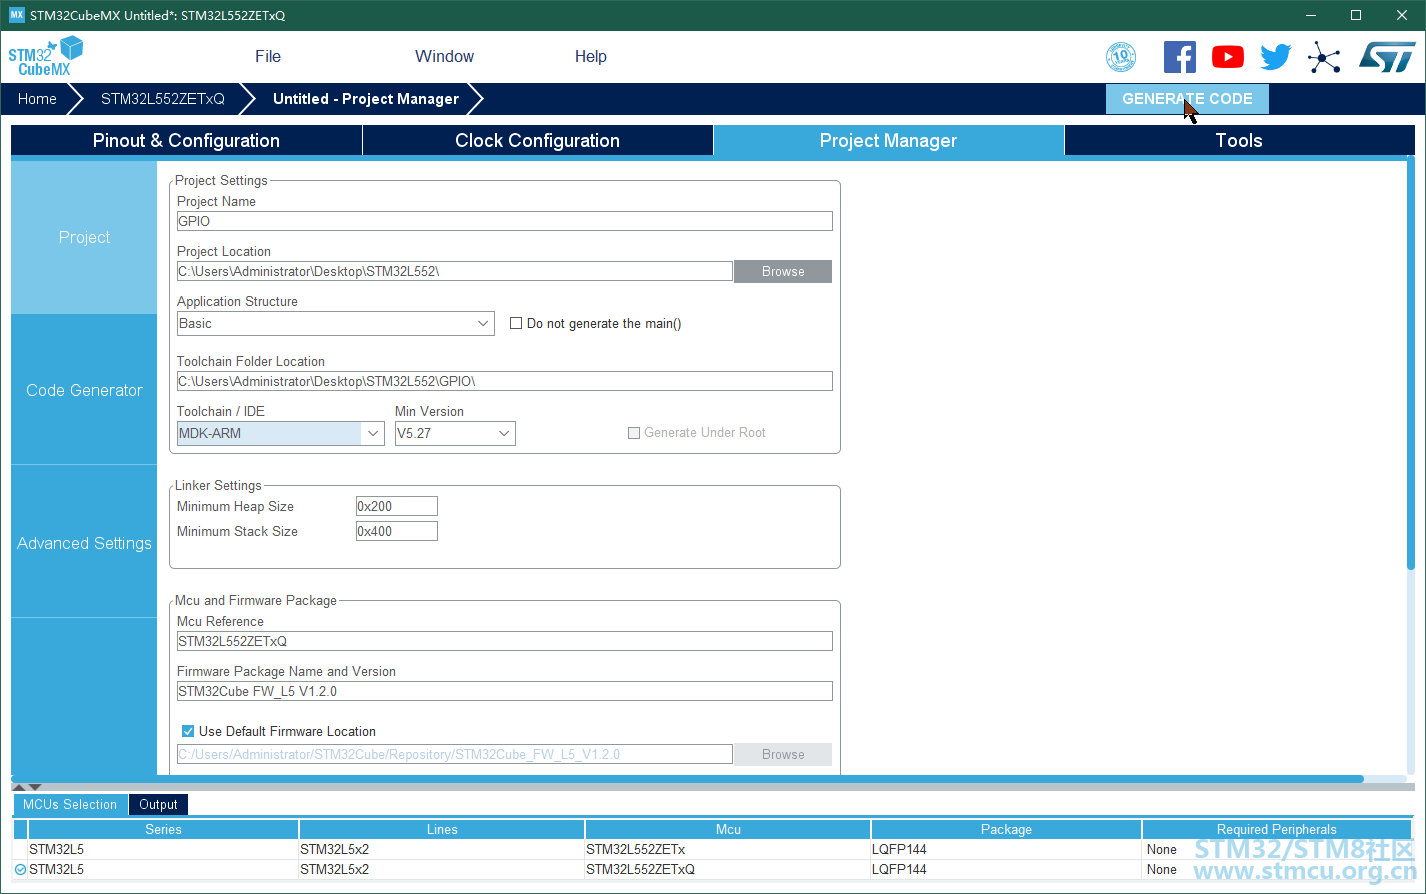Click the ST community network icon

pos(1324,57)
